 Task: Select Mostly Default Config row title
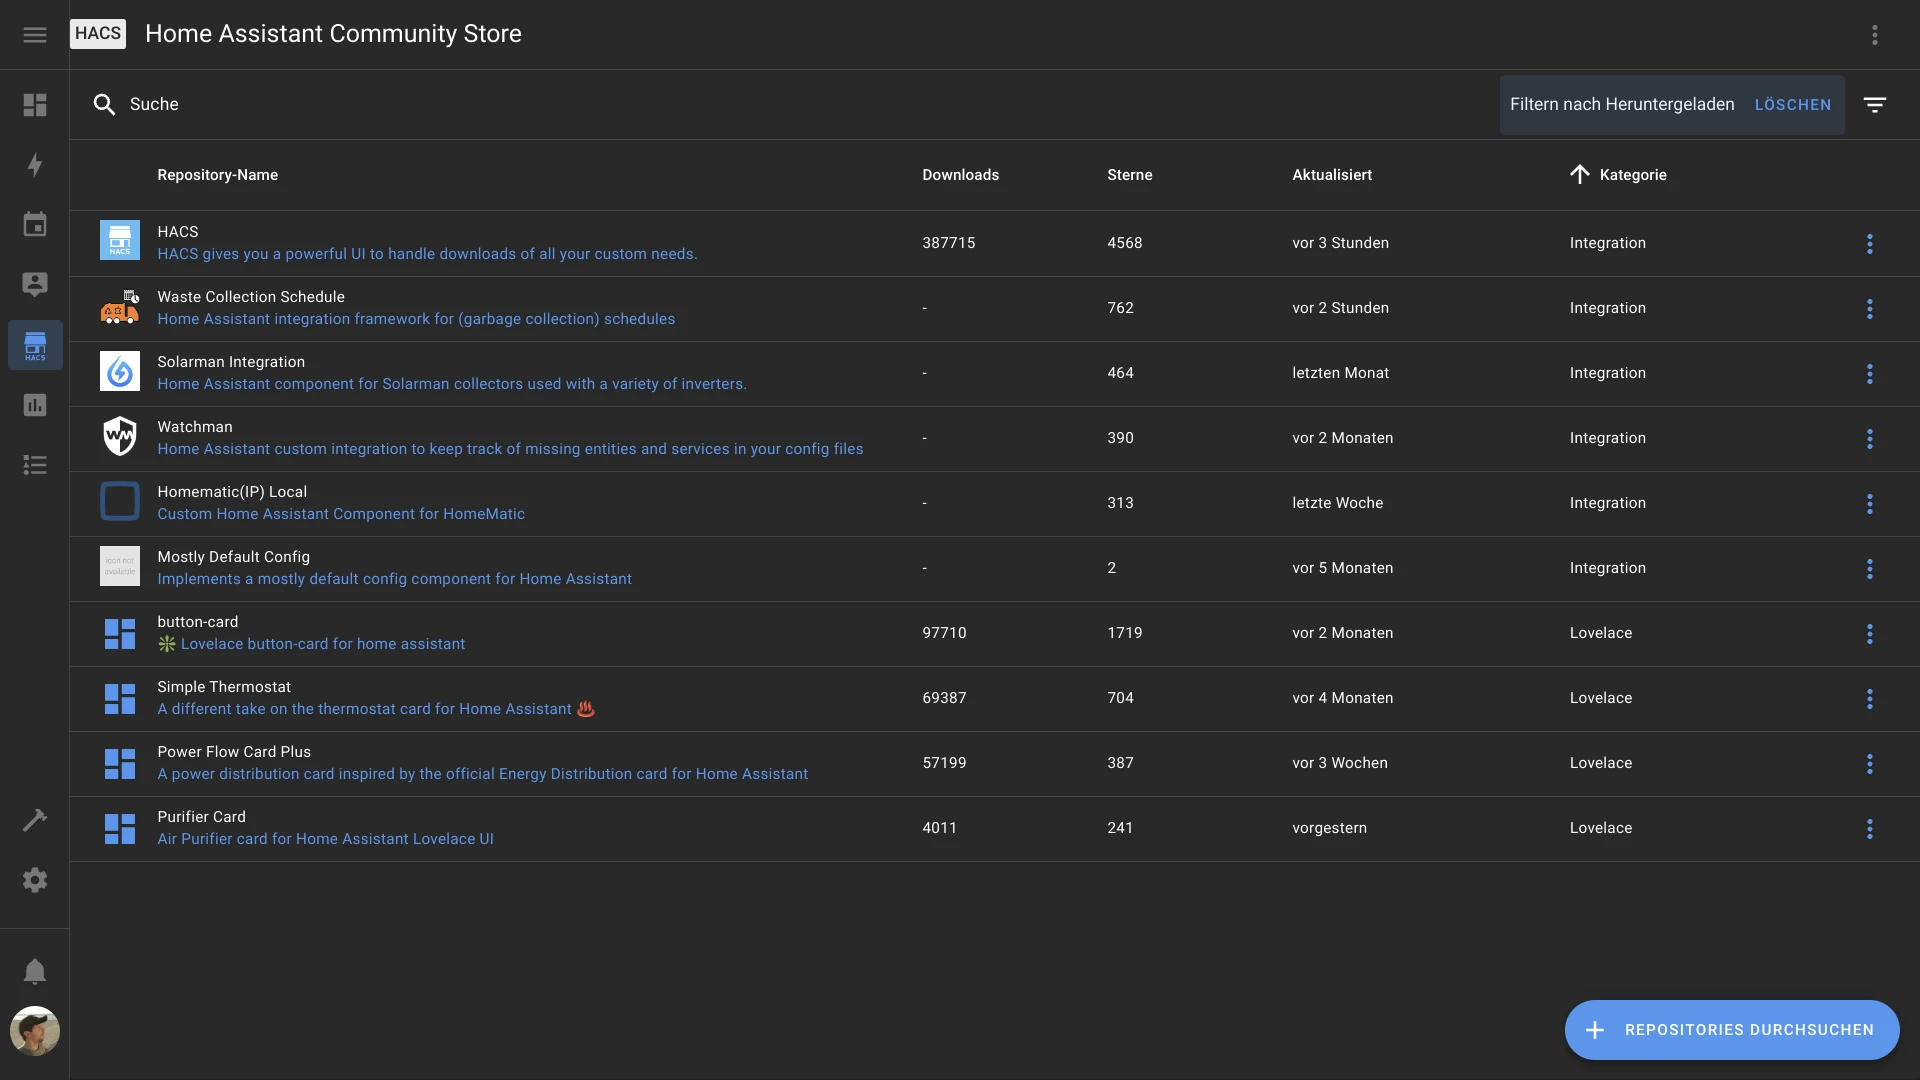(233, 557)
